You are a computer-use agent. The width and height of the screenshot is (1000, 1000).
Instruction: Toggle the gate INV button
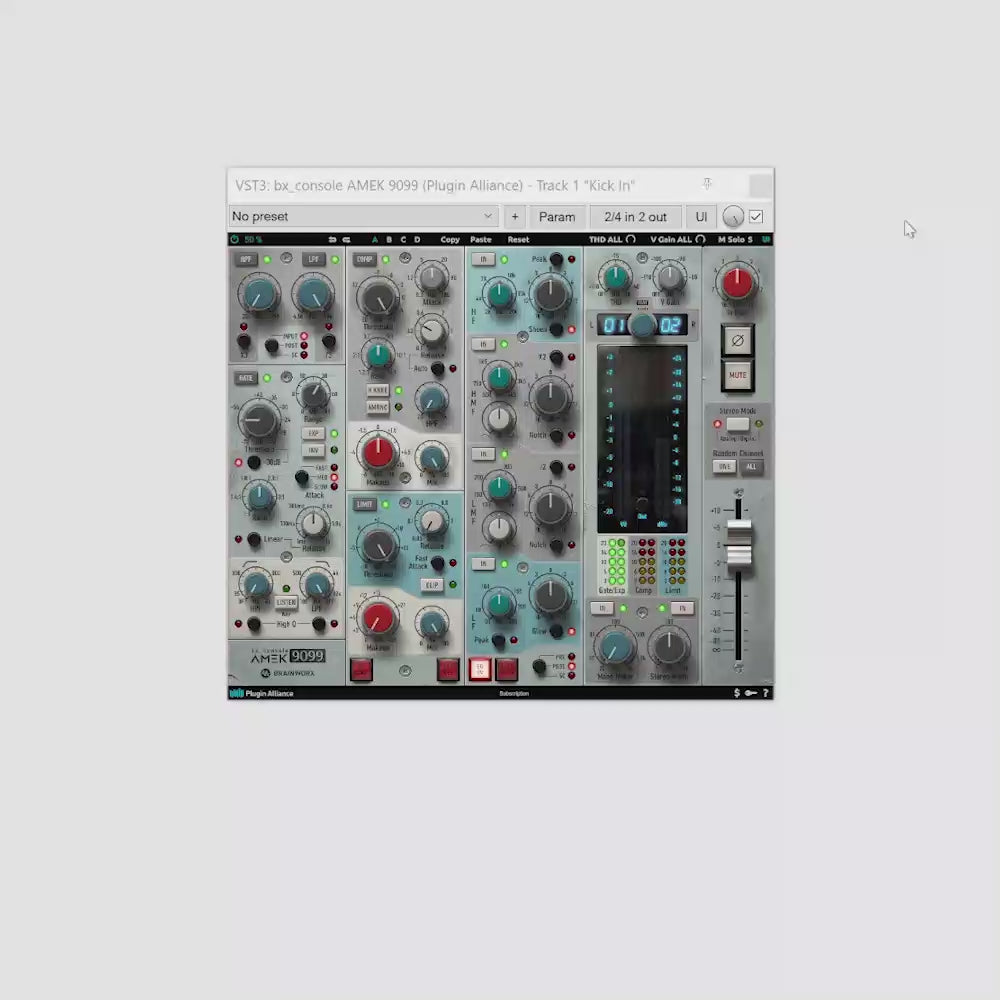[313, 450]
